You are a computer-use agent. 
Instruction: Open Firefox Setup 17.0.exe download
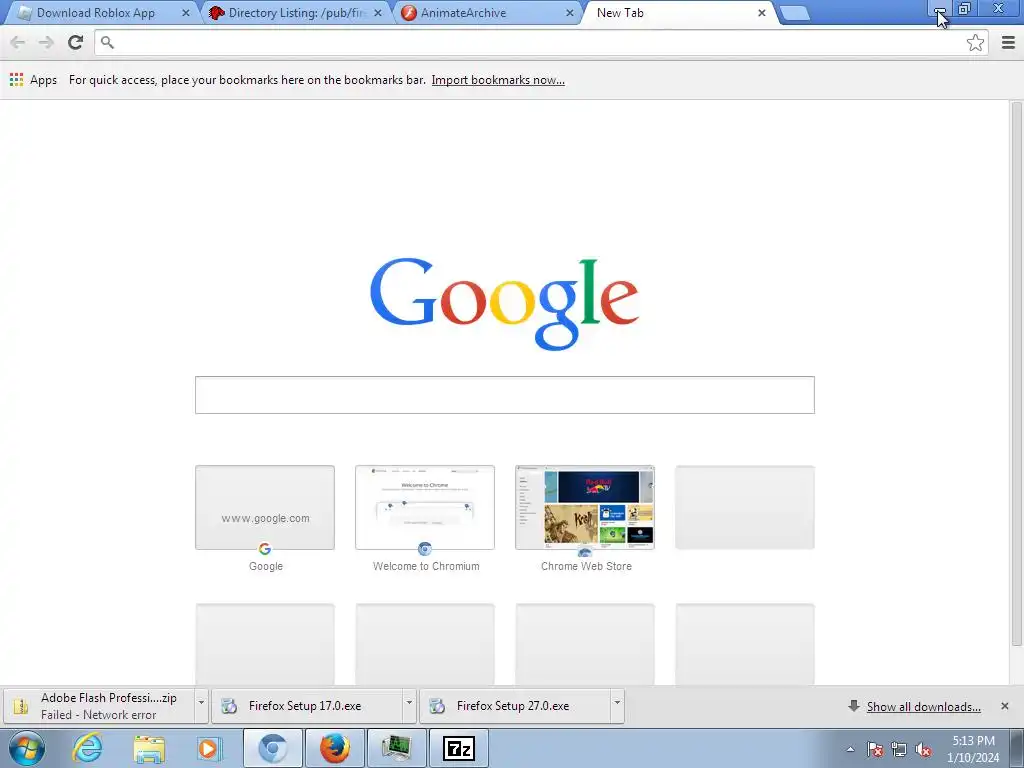(305, 706)
